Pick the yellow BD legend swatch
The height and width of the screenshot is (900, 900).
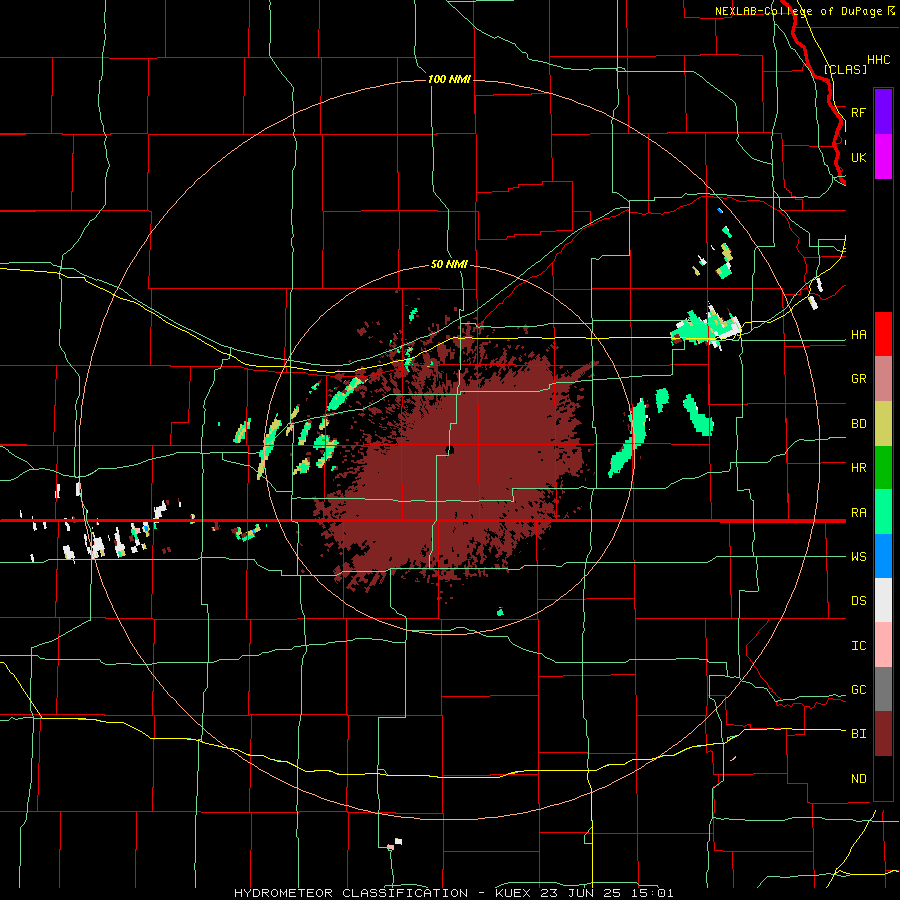pyautogui.click(x=883, y=424)
